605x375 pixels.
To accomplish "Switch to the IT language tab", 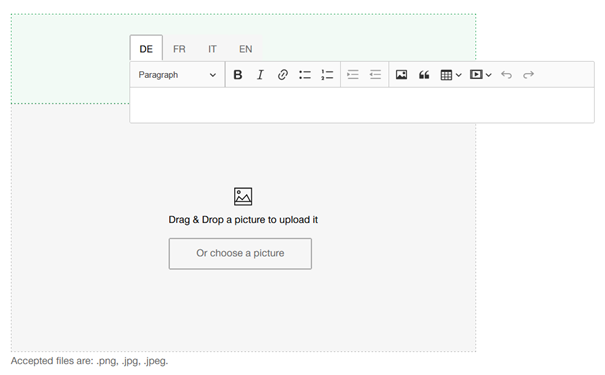I will [x=212, y=49].
